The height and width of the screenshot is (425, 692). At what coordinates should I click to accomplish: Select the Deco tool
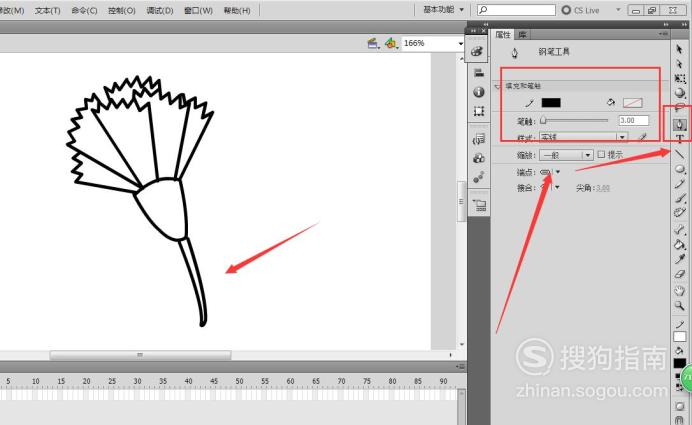tap(680, 213)
